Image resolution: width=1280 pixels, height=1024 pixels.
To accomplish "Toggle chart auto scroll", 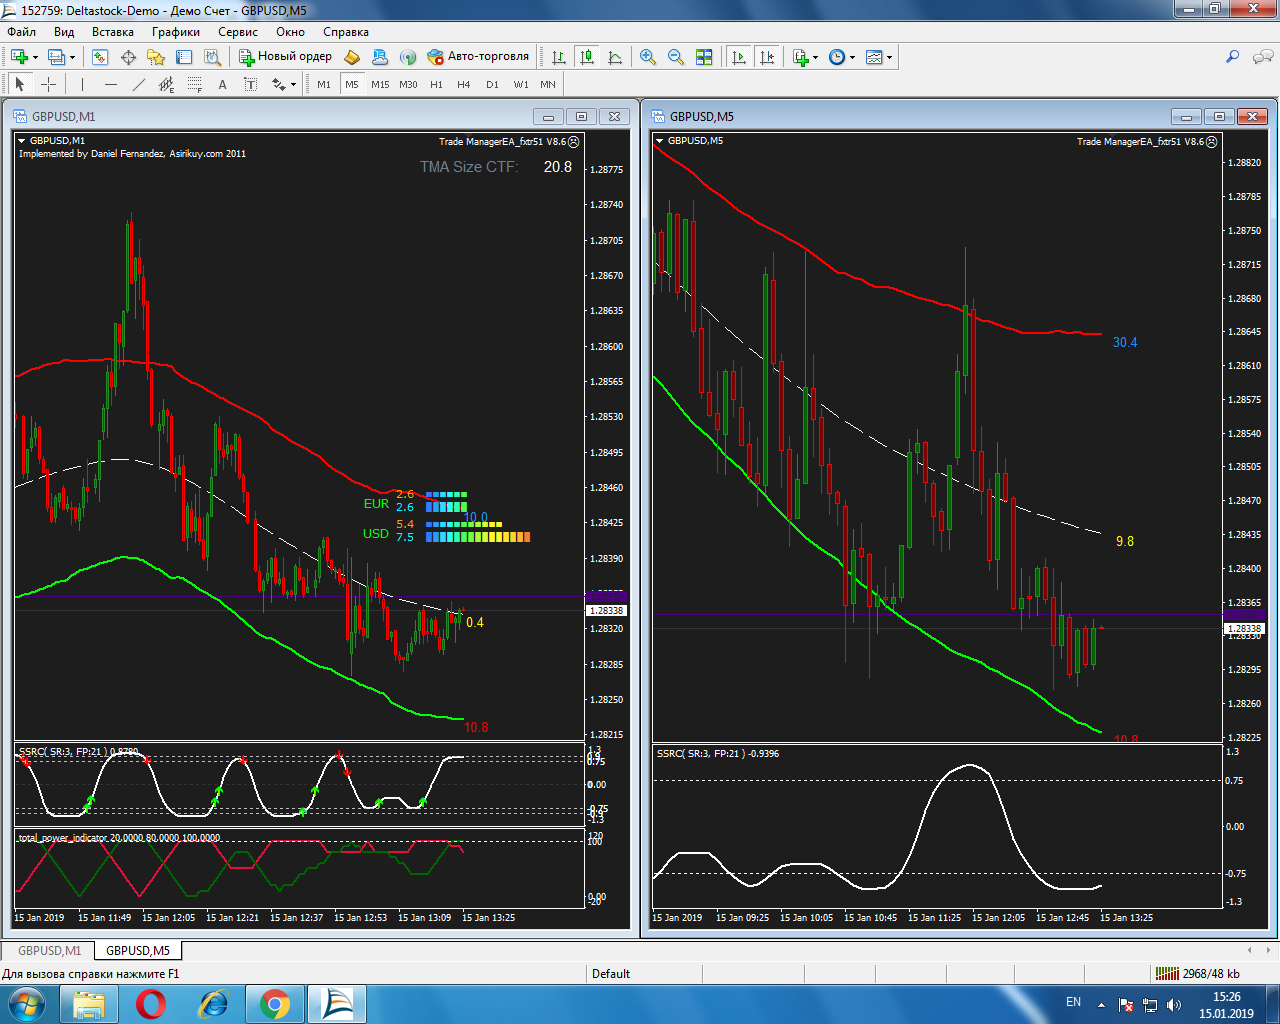I will 739,57.
